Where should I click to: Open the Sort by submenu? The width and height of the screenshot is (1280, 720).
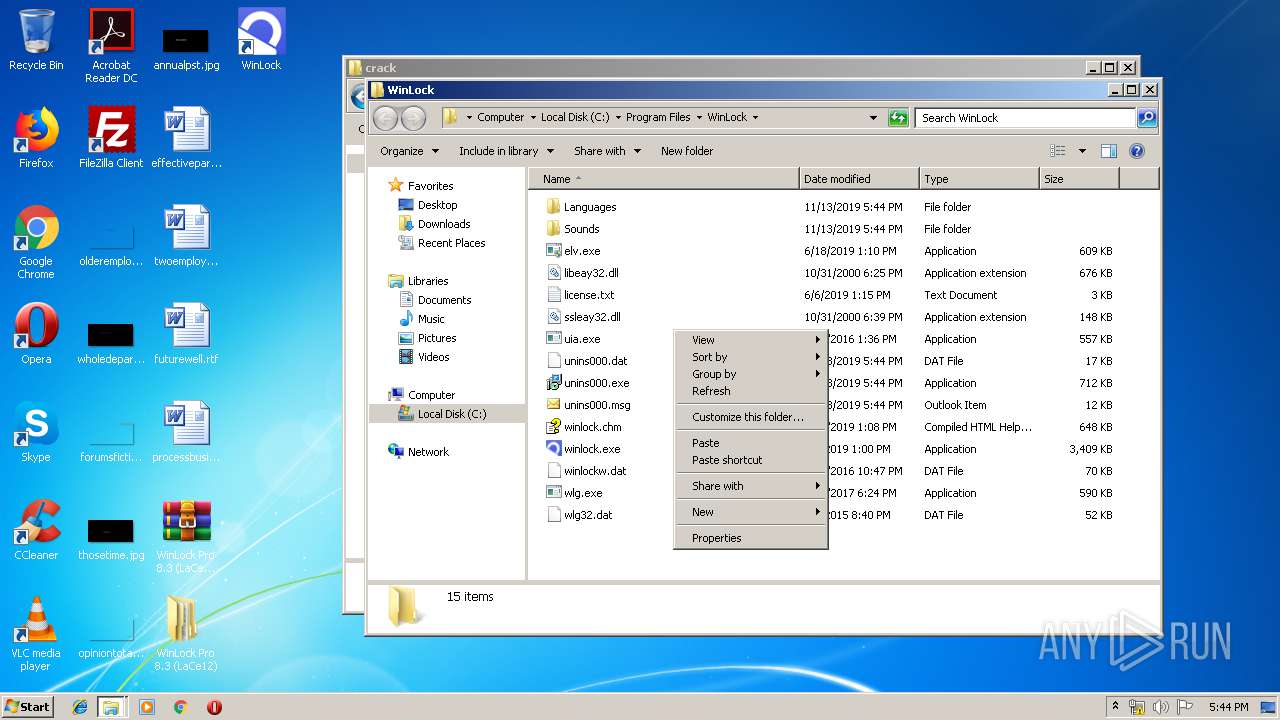(x=751, y=357)
